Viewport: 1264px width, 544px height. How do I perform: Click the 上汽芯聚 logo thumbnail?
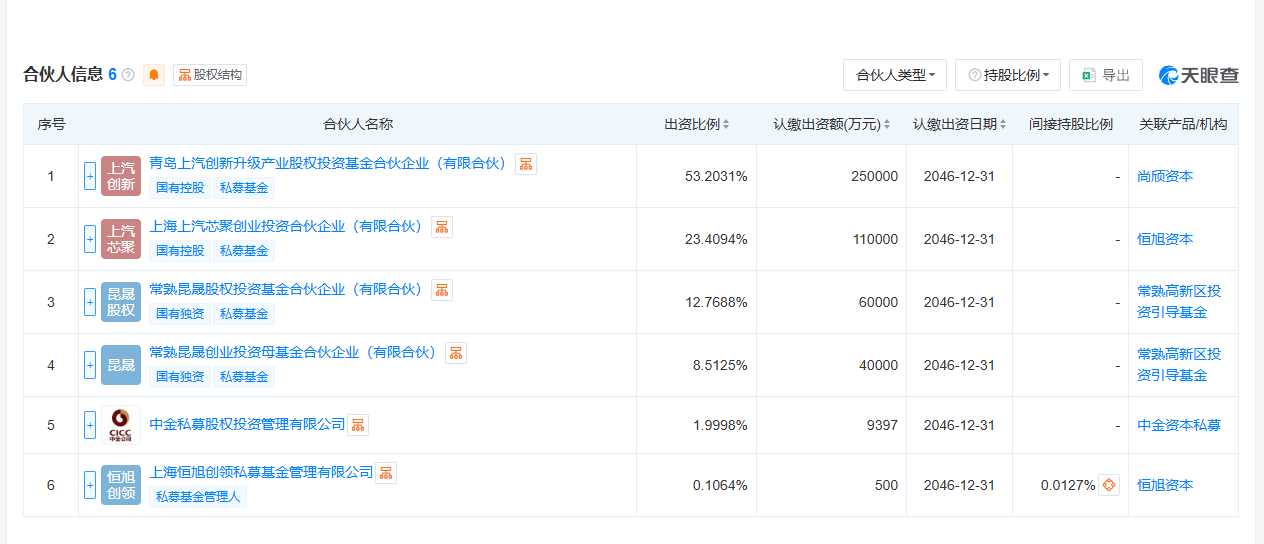pyautogui.click(x=121, y=239)
